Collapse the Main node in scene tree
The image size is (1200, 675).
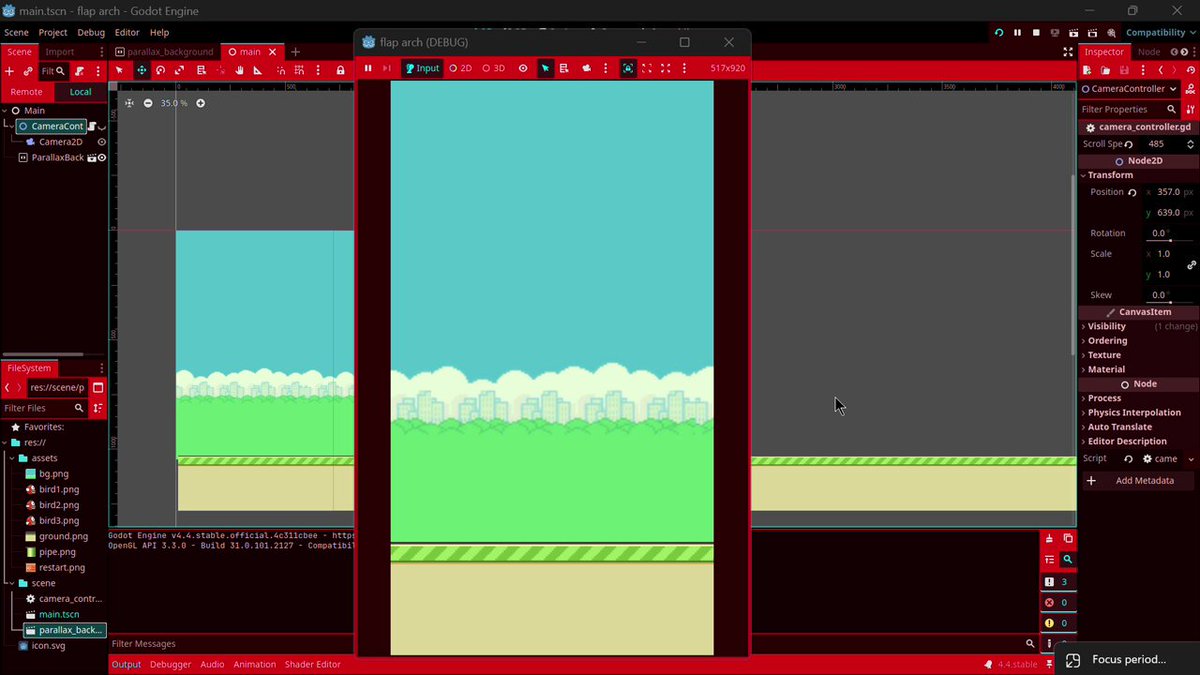(x=5, y=111)
